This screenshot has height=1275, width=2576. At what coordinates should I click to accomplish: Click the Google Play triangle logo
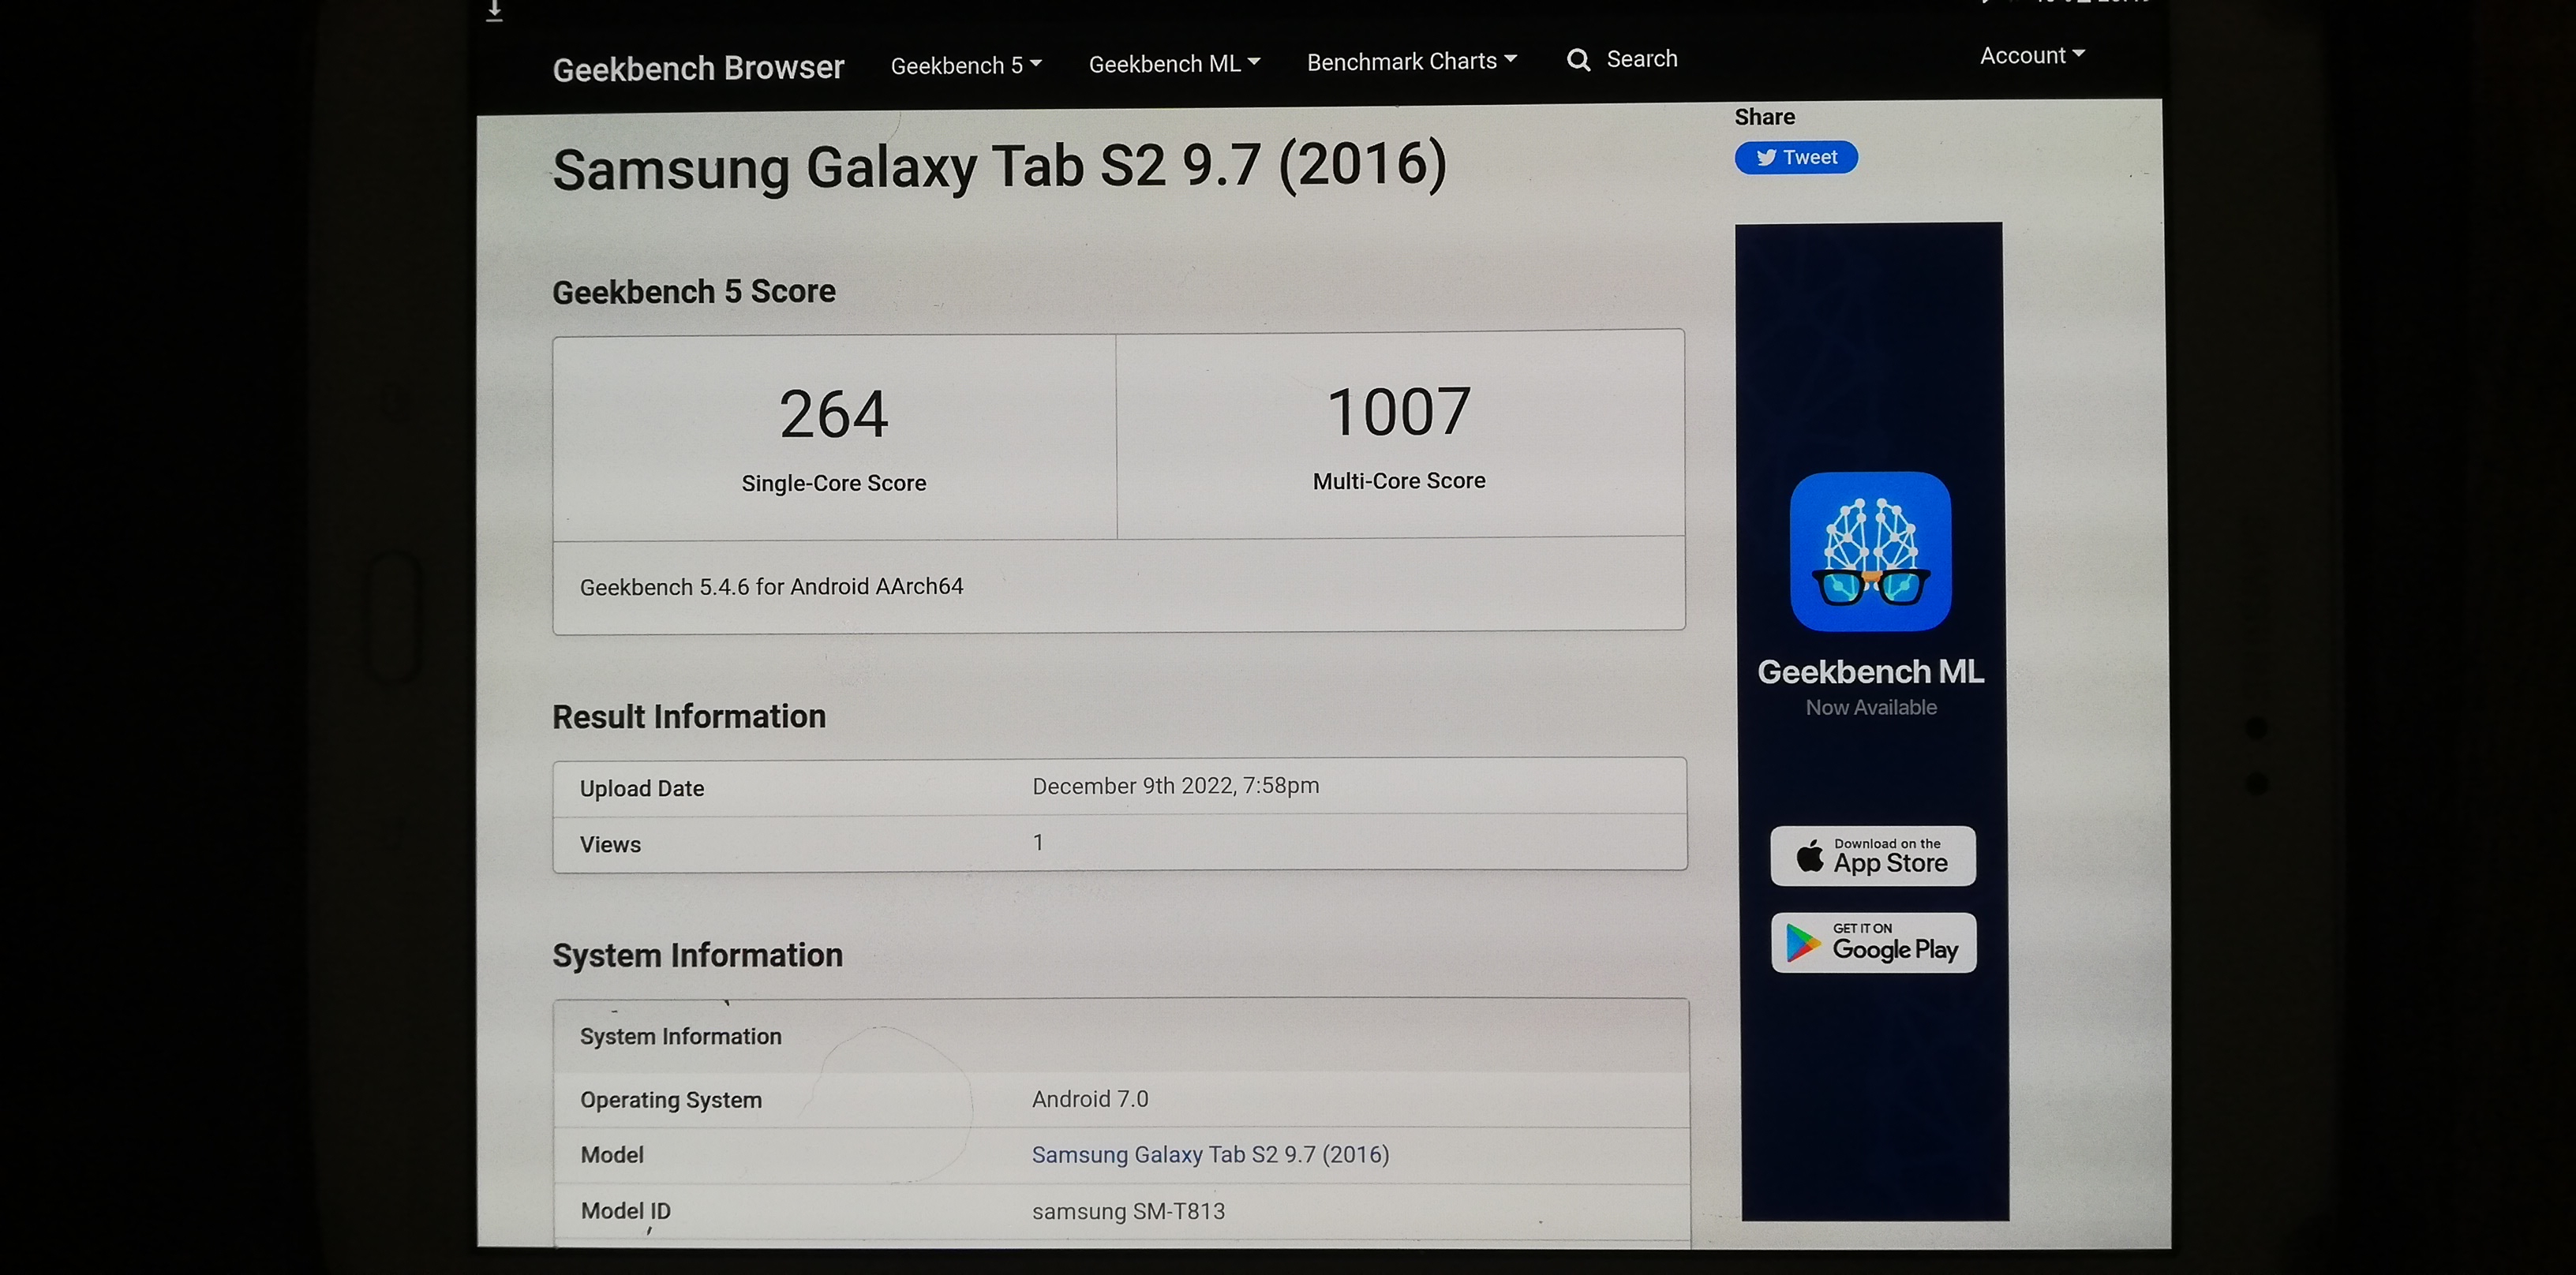pos(1803,943)
